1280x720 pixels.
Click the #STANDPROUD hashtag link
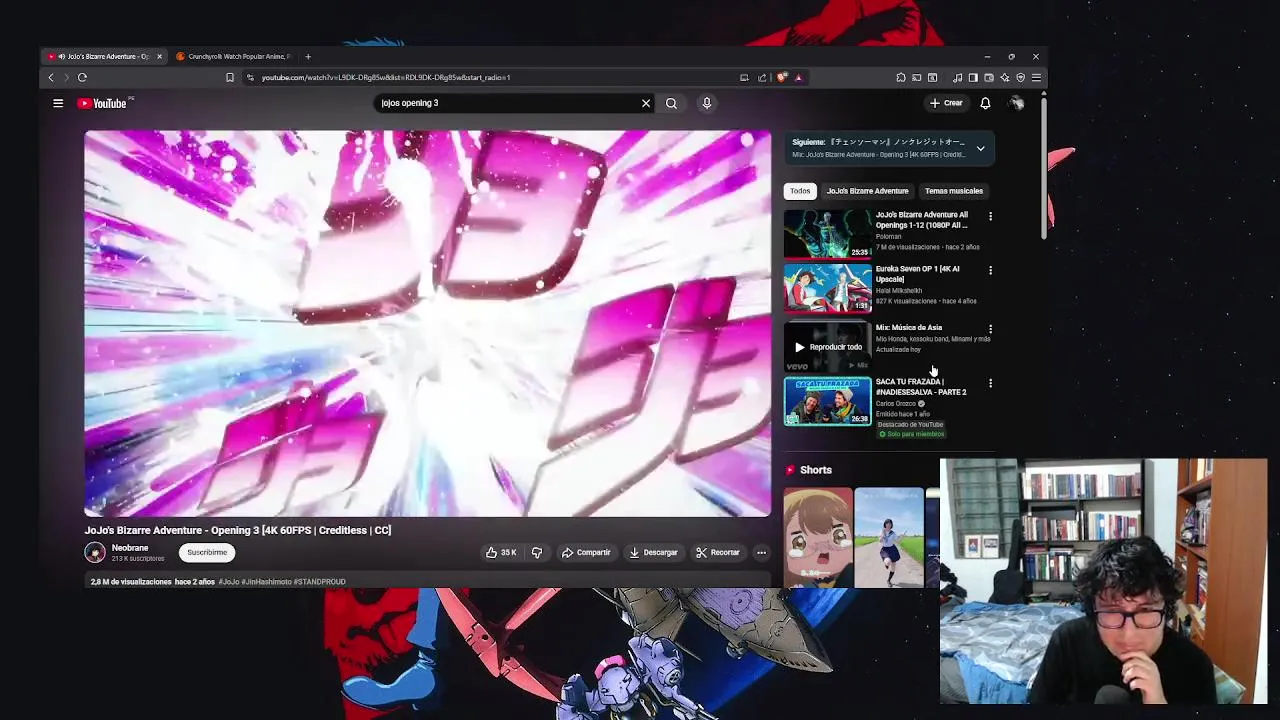pos(320,582)
